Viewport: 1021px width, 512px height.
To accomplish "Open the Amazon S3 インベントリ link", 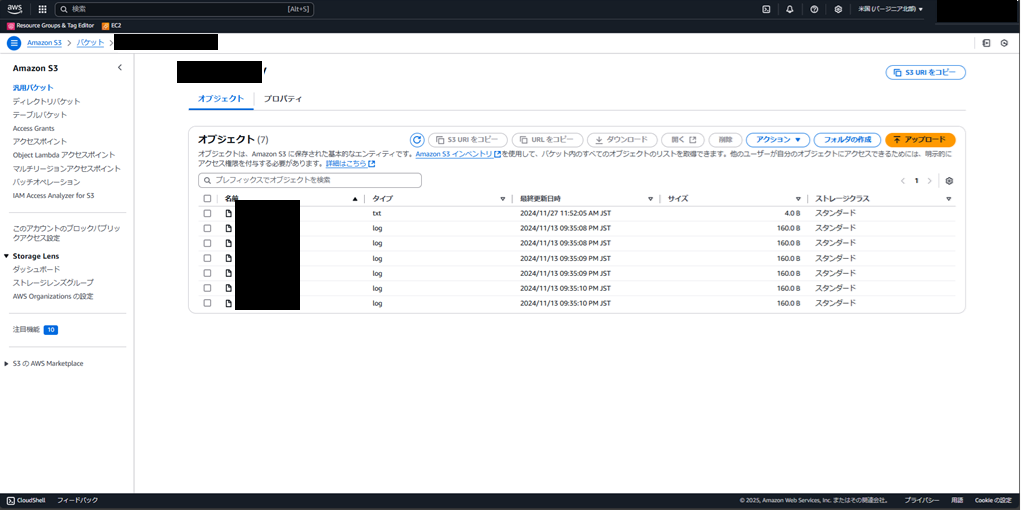I will (458, 154).
